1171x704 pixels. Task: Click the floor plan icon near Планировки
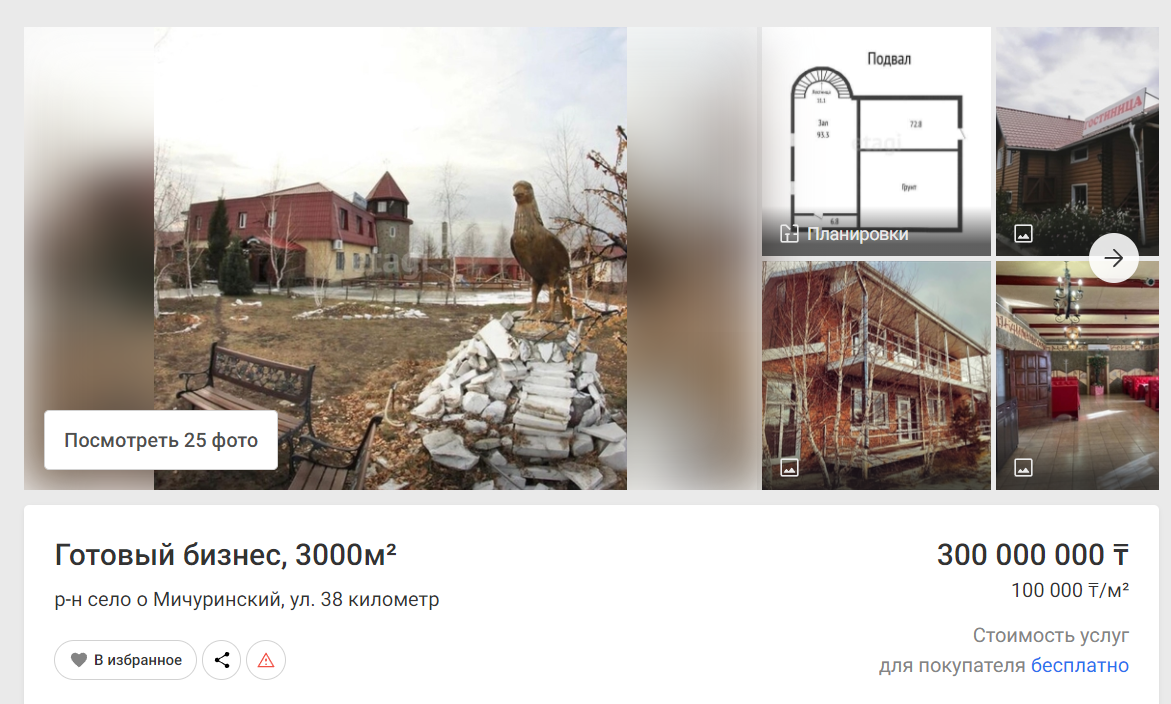pyautogui.click(x=789, y=234)
